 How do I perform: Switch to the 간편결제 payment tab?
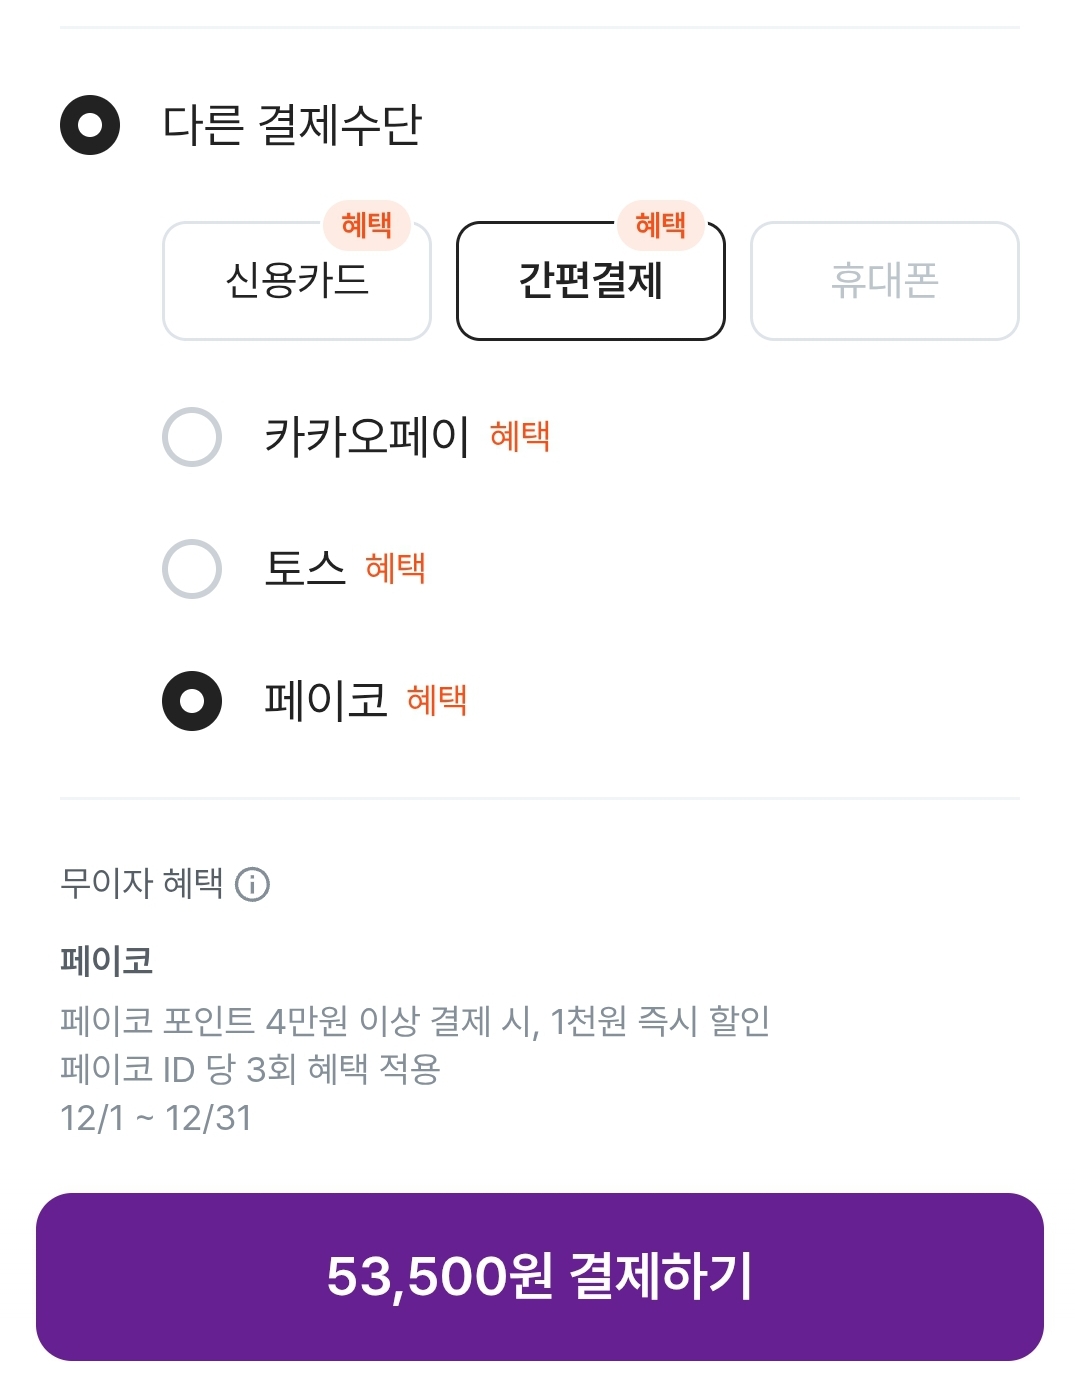pyautogui.click(x=590, y=283)
